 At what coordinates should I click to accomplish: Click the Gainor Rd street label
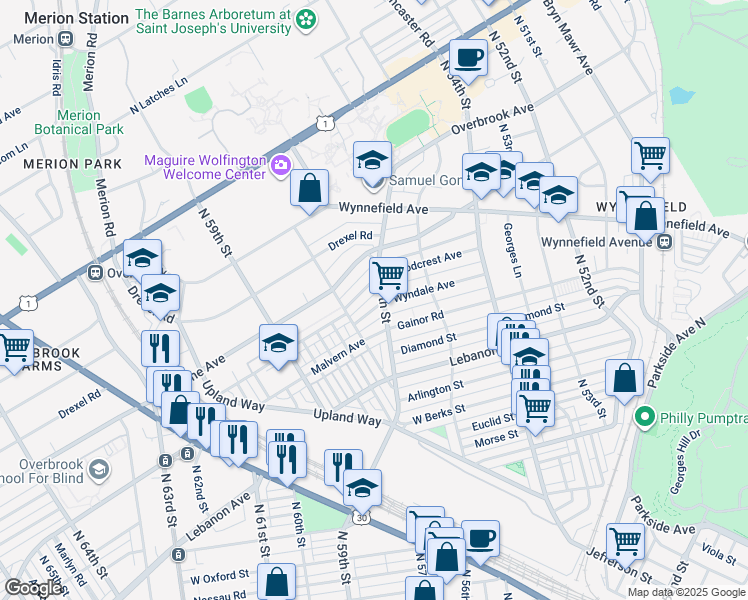point(420,320)
